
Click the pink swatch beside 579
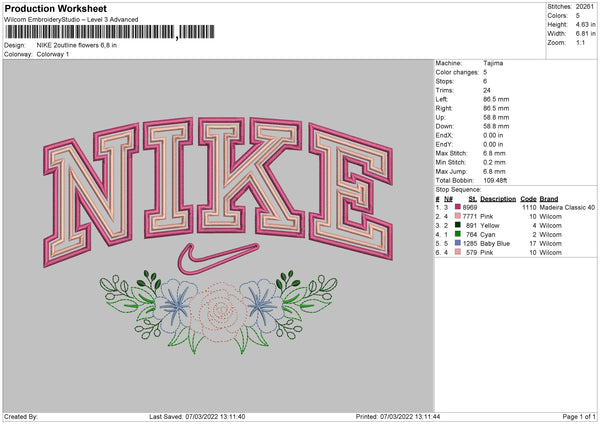[x=458, y=252]
